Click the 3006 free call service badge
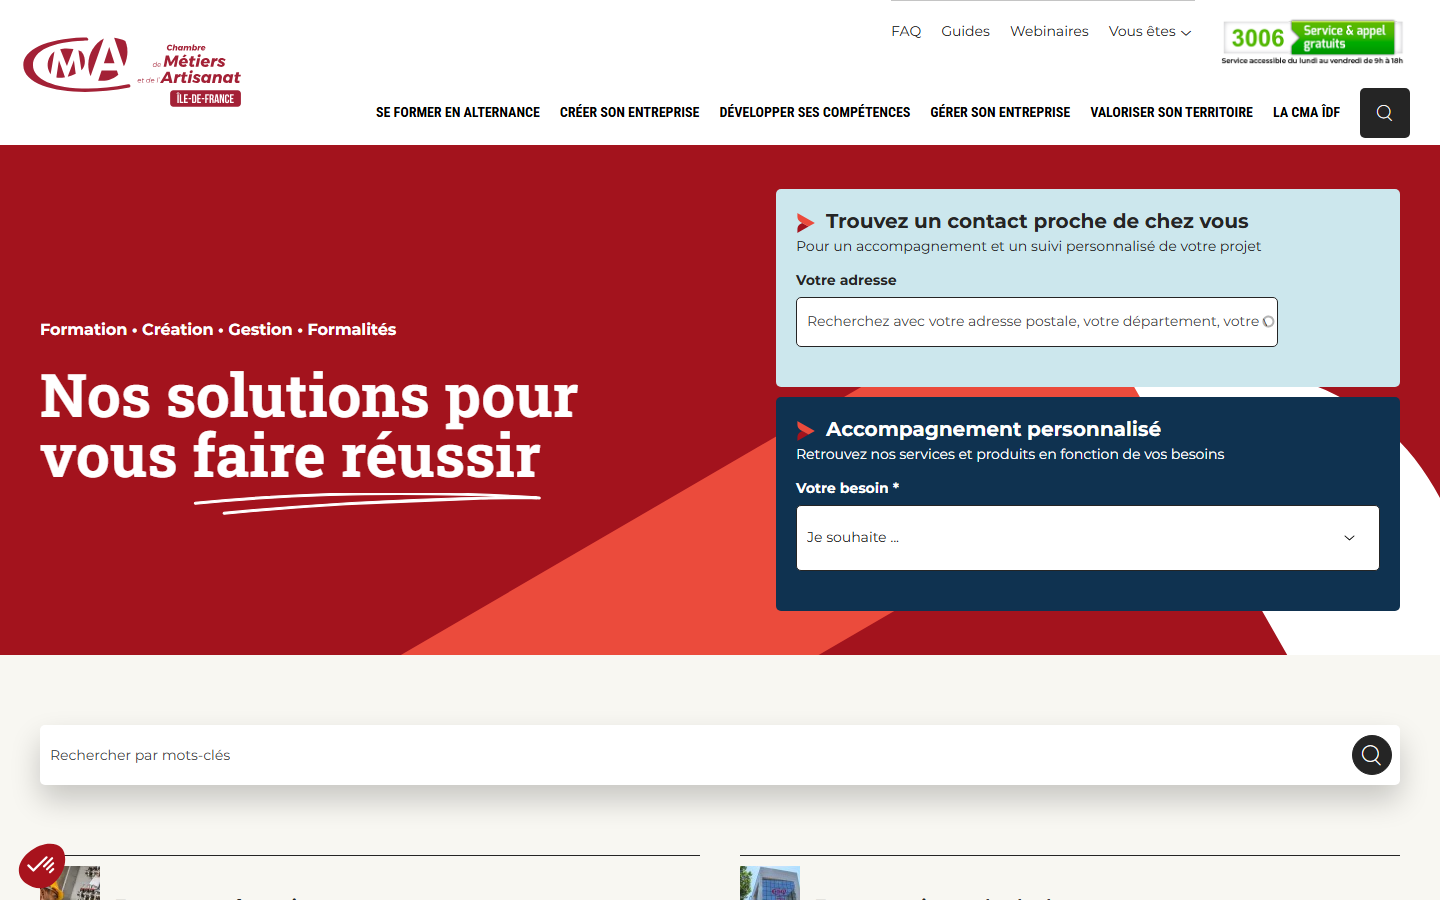1440x900 pixels. (1312, 42)
